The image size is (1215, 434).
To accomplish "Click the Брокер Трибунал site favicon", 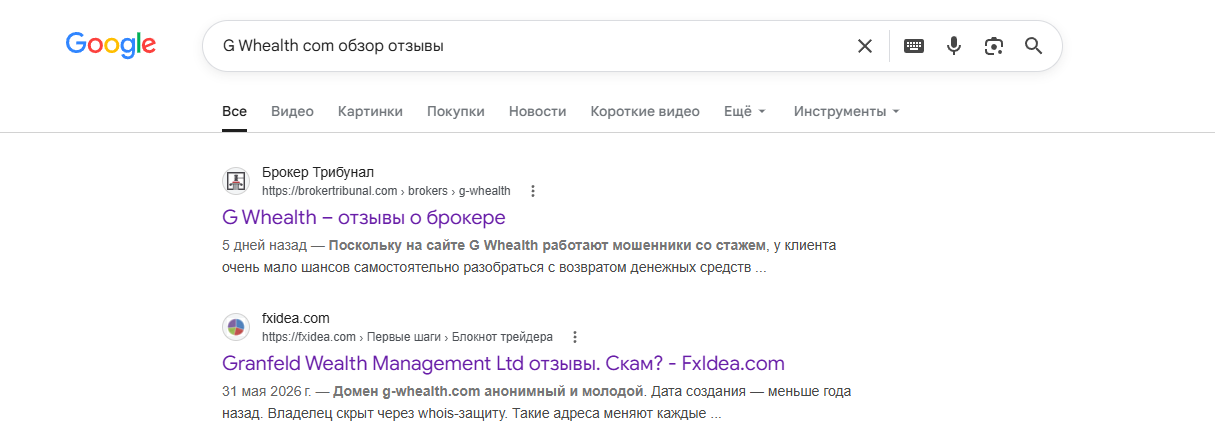I will pos(235,181).
